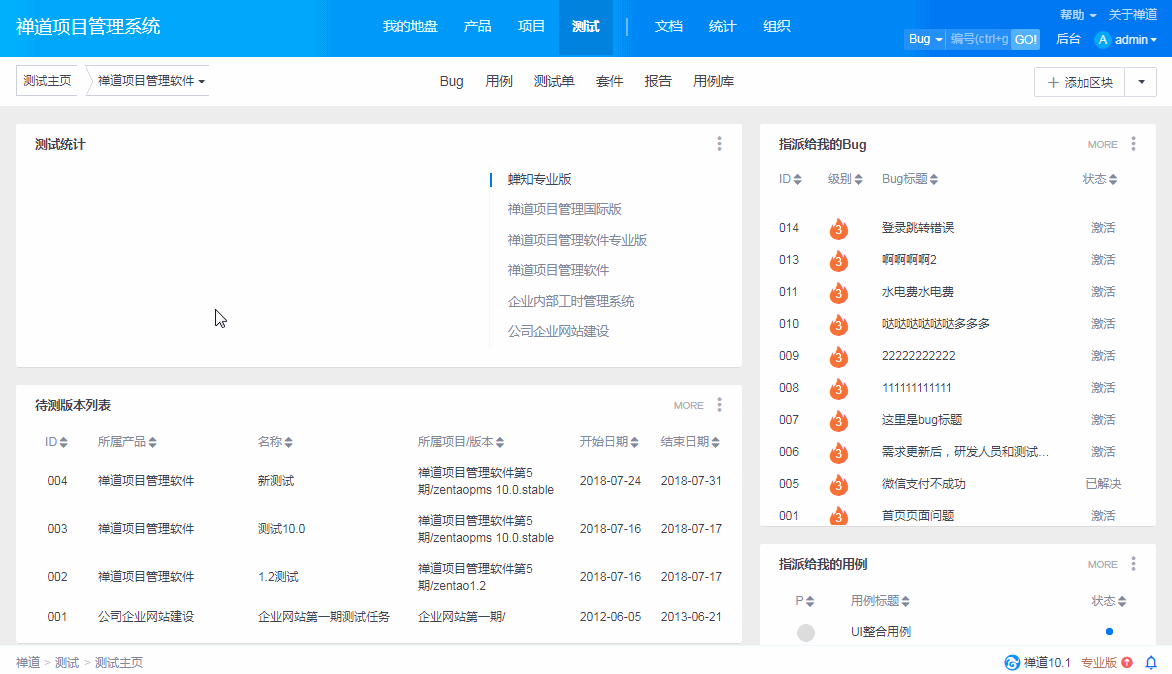Click the 添加区块 button
Screen dimensions: 1172x674
coord(1079,82)
